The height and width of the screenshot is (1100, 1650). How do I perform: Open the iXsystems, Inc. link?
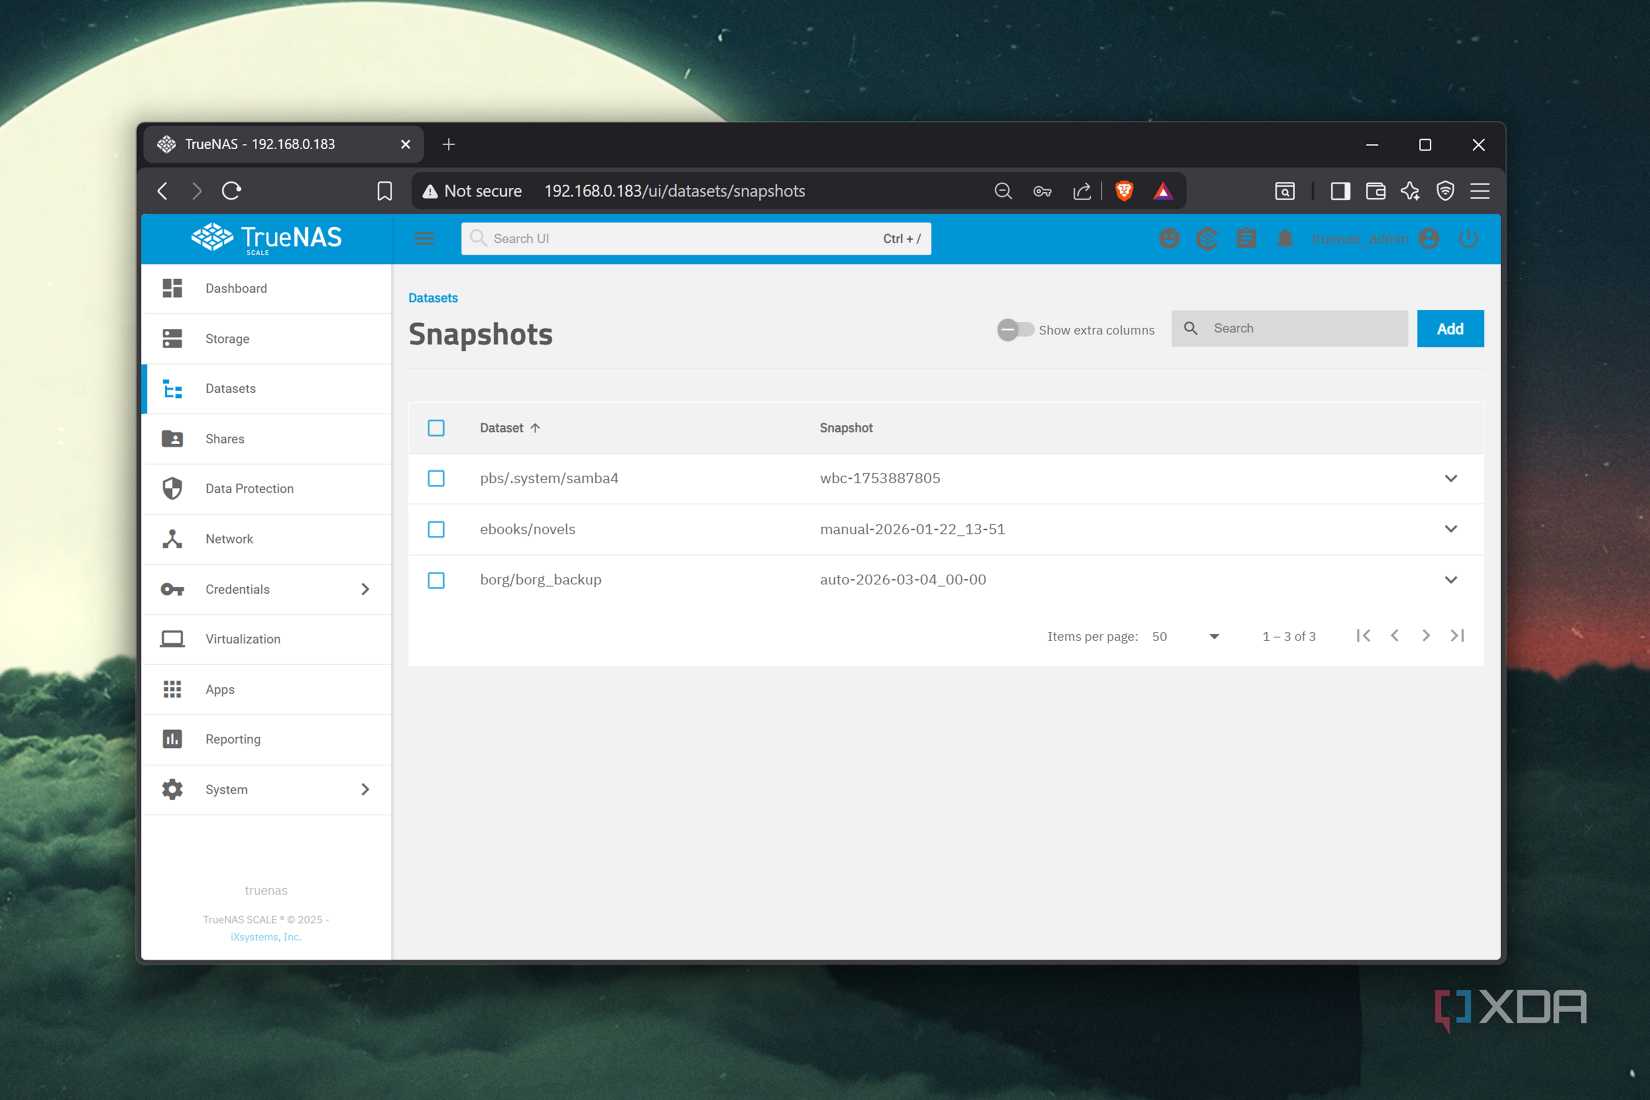pyautogui.click(x=265, y=937)
